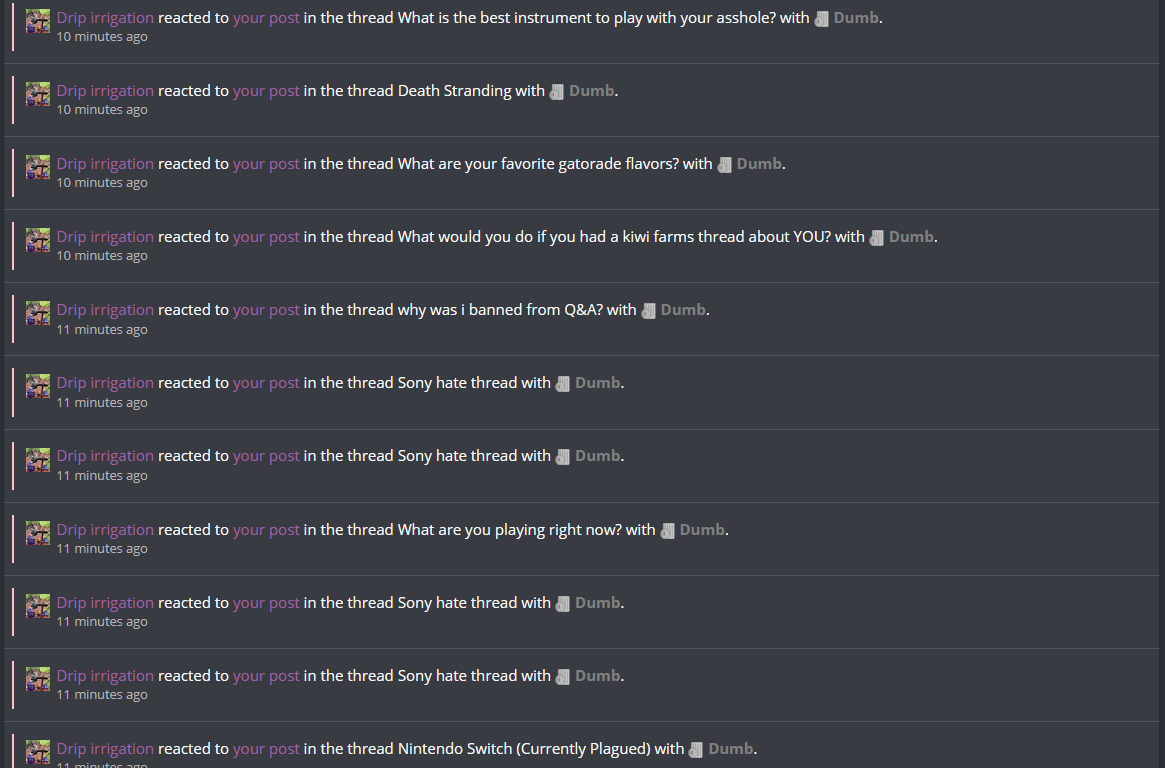Open Drip irrigation profile in Death Stranding row
Screen dimensions: 1165x768
105,91
